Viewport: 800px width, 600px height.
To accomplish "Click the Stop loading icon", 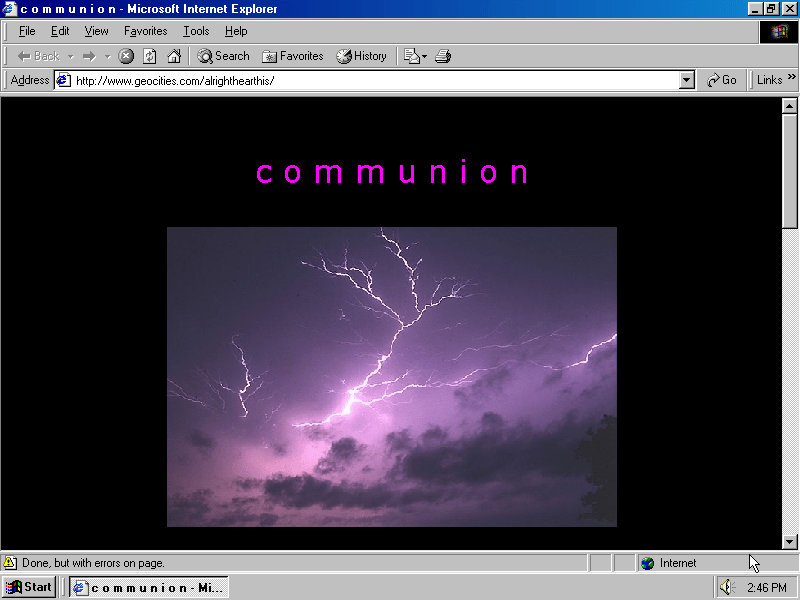I will 126,56.
